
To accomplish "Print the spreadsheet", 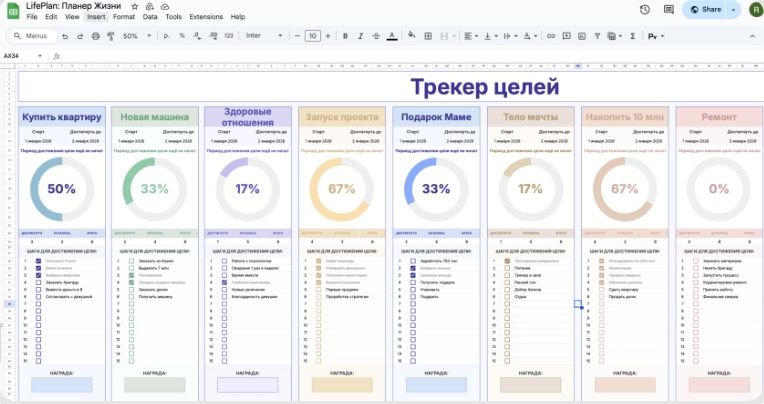I will (x=96, y=36).
